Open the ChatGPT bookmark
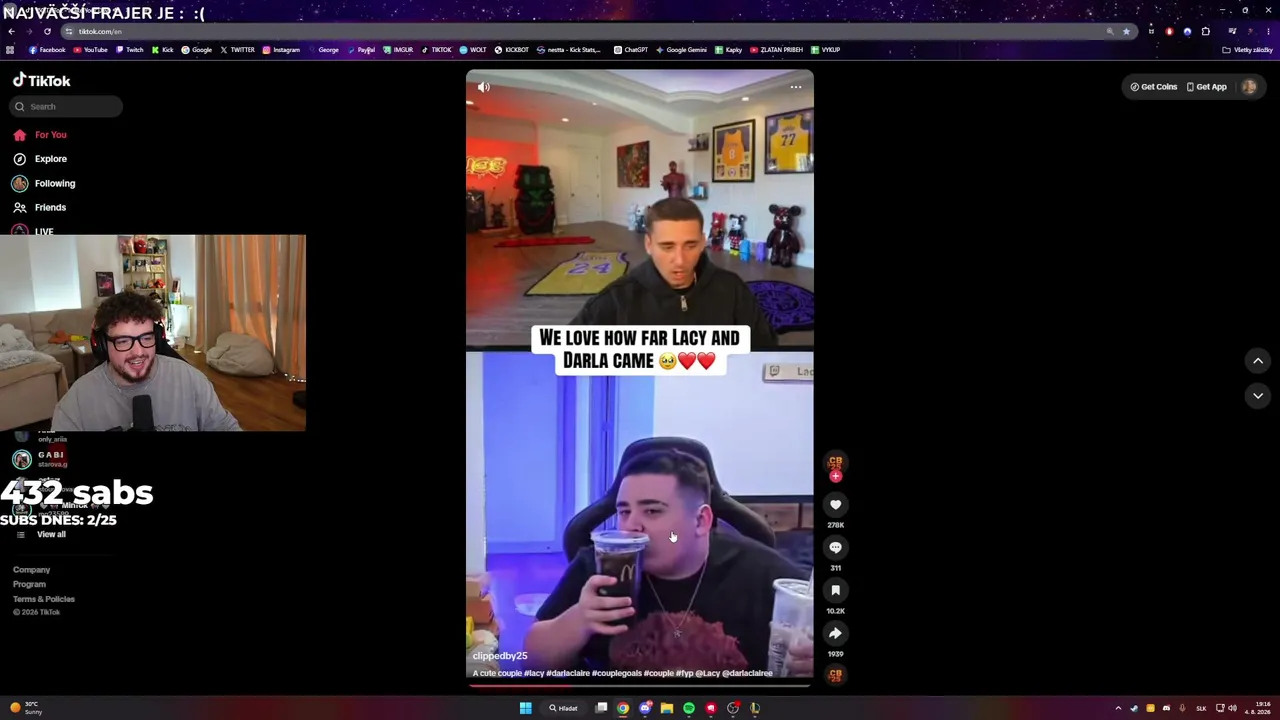The image size is (1280, 720). tap(631, 50)
